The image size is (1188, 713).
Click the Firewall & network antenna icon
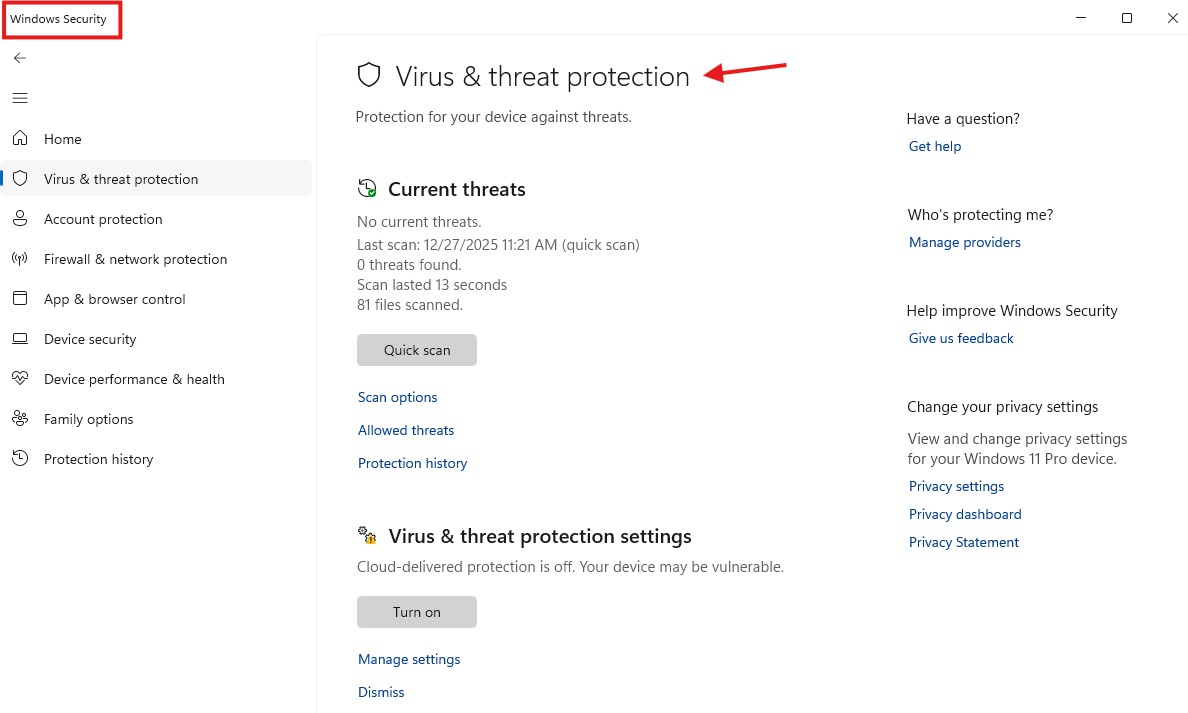click(20, 259)
